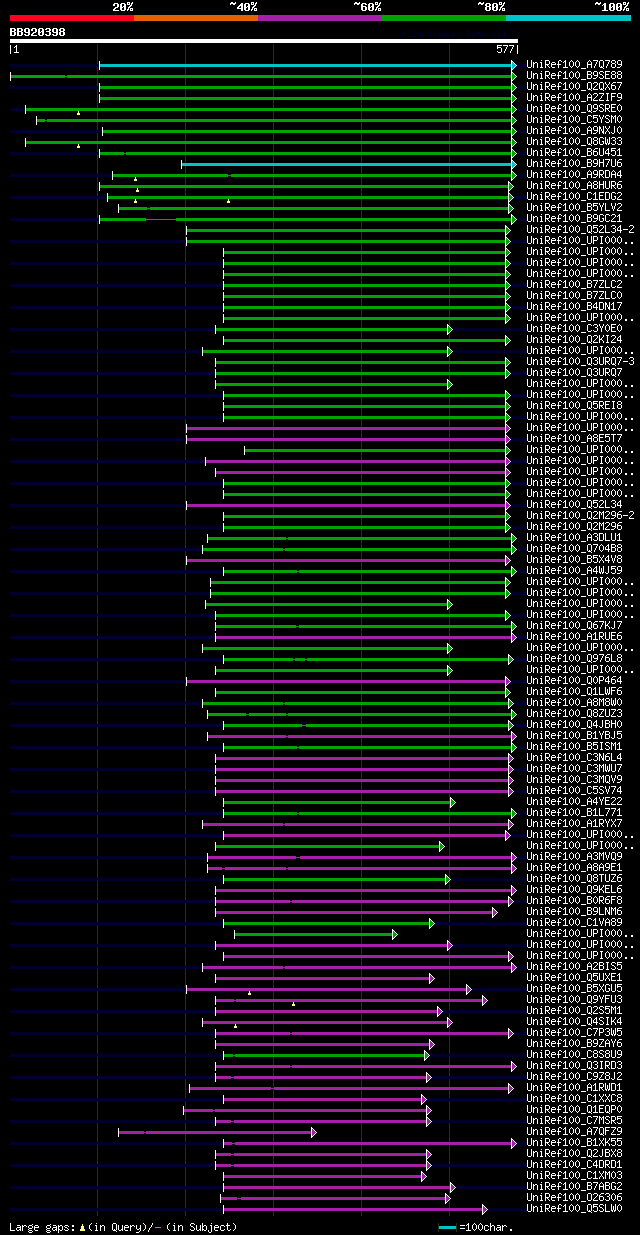Open hit UniRef100_C1EDG2
The width and height of the screenshot is (640, 1235).
click(574, 197)
